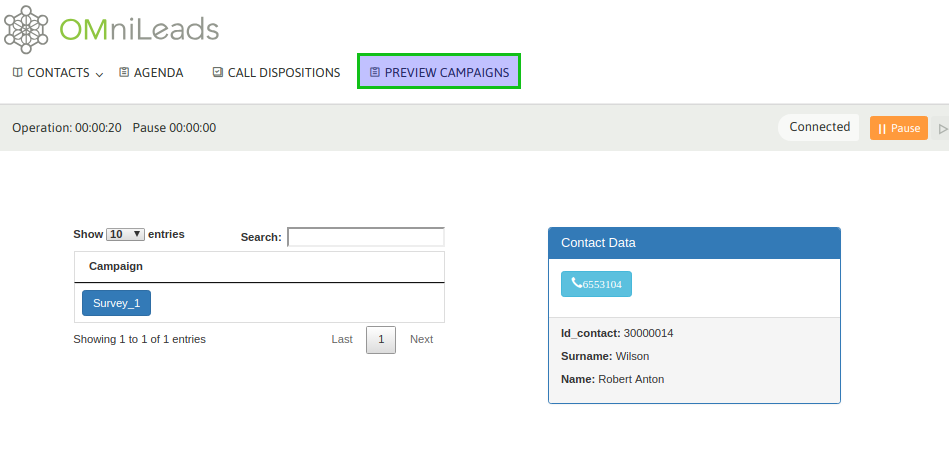Select the Survey_1 campaign button
This screenshot has height=453, width=949.
point(116,303)
